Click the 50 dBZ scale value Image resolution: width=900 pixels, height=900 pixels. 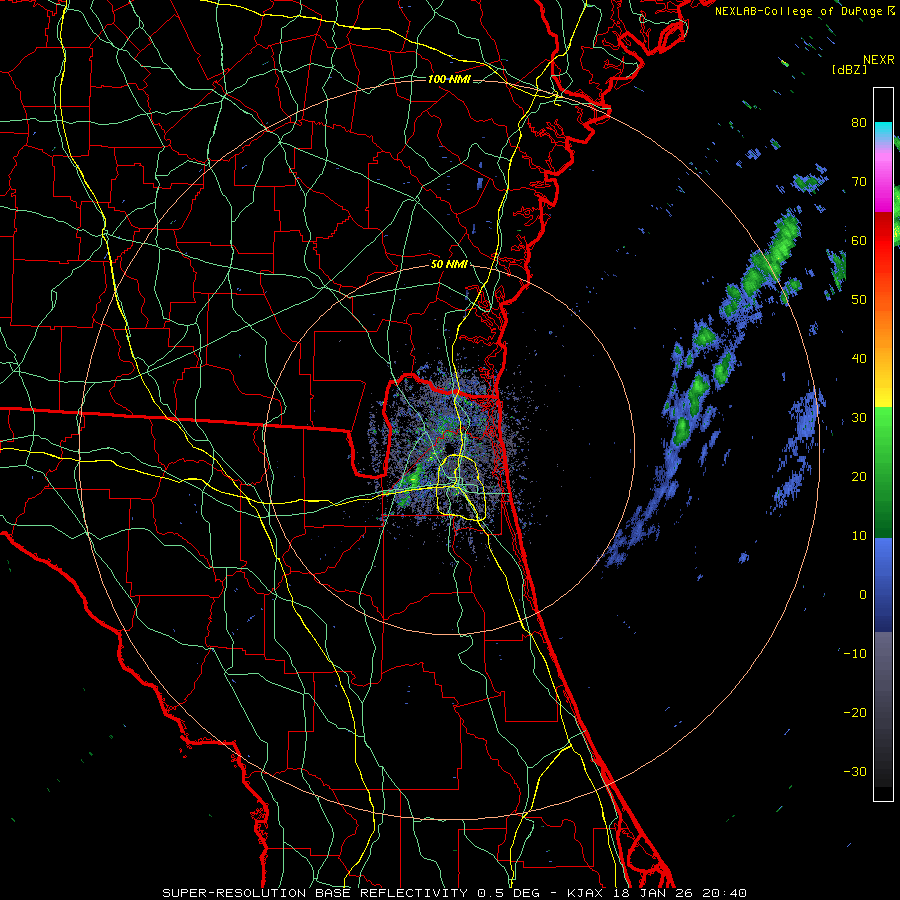coord(859,300)
